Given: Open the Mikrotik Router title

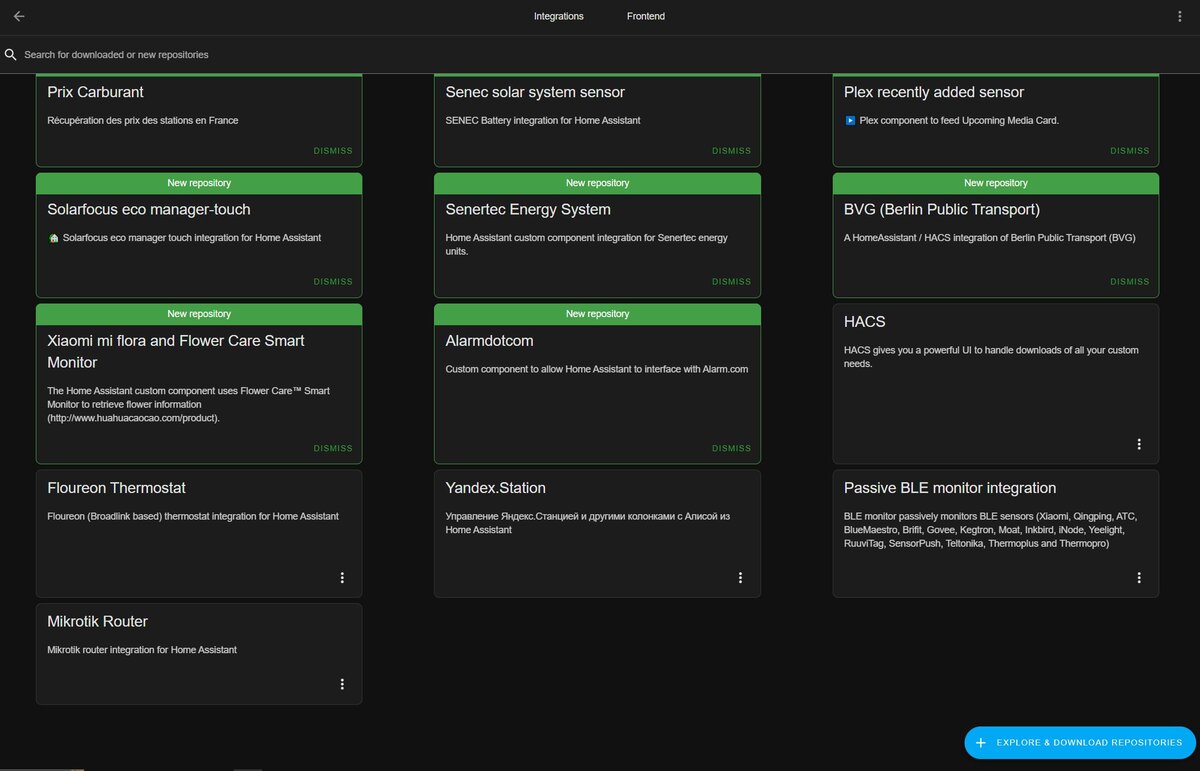Looking at the screenshot, I should 98,622.
